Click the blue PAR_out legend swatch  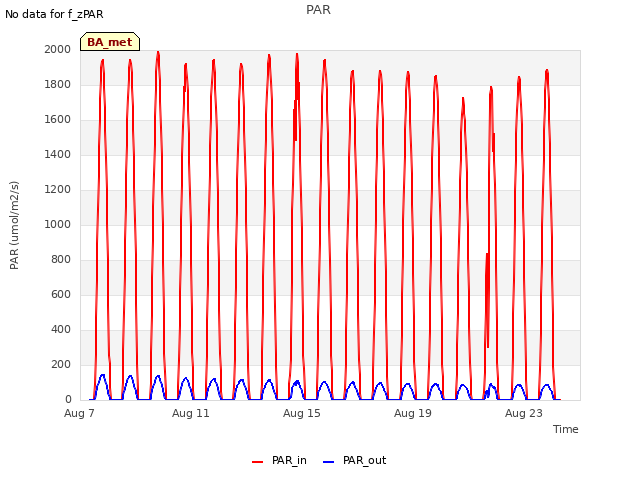pyautogui.click(x=329, y=462)
